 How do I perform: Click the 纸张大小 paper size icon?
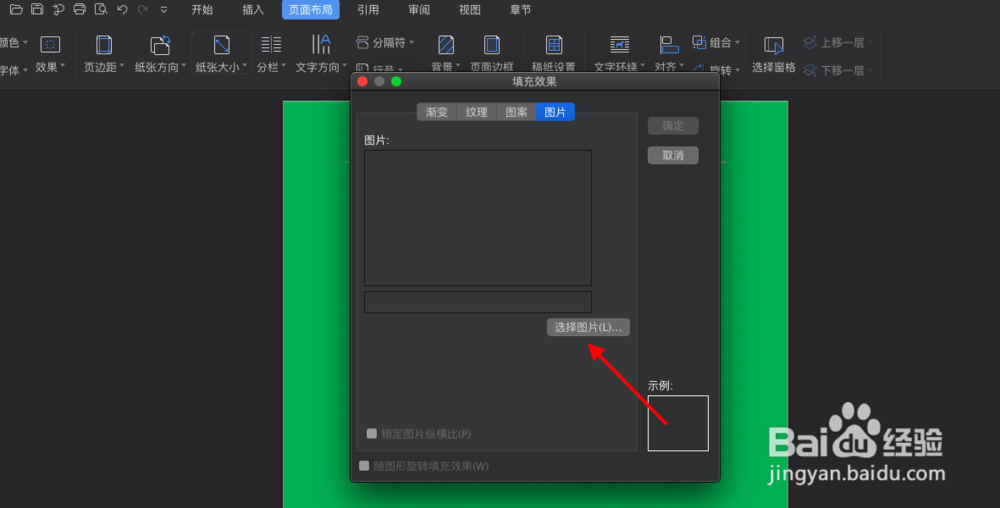click(221, 45)
